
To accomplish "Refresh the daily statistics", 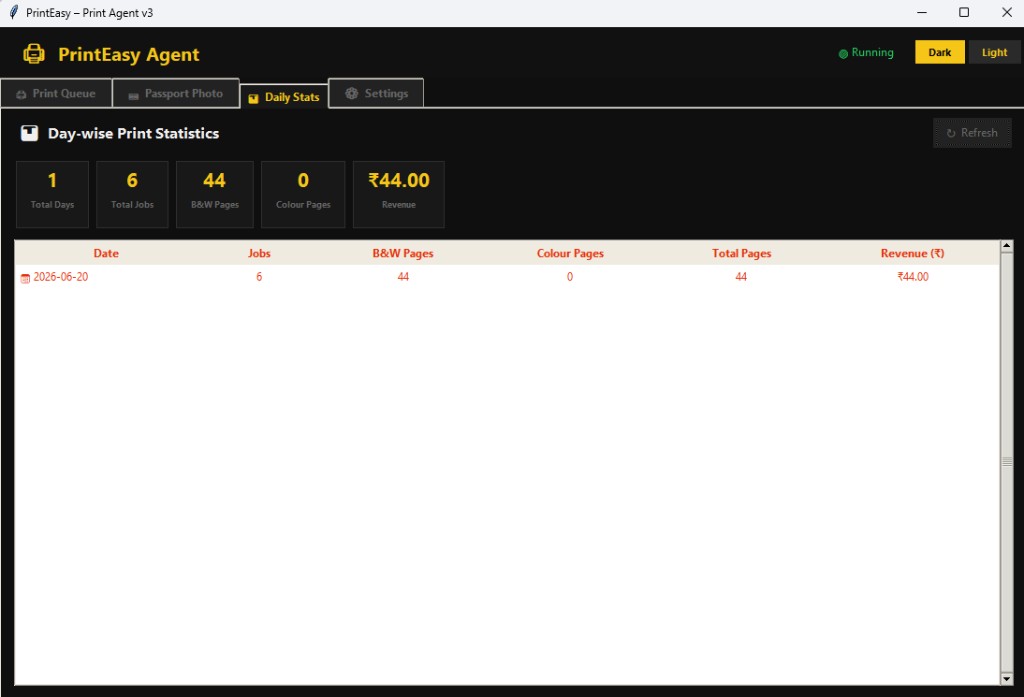I will click(x=972, y=133).
